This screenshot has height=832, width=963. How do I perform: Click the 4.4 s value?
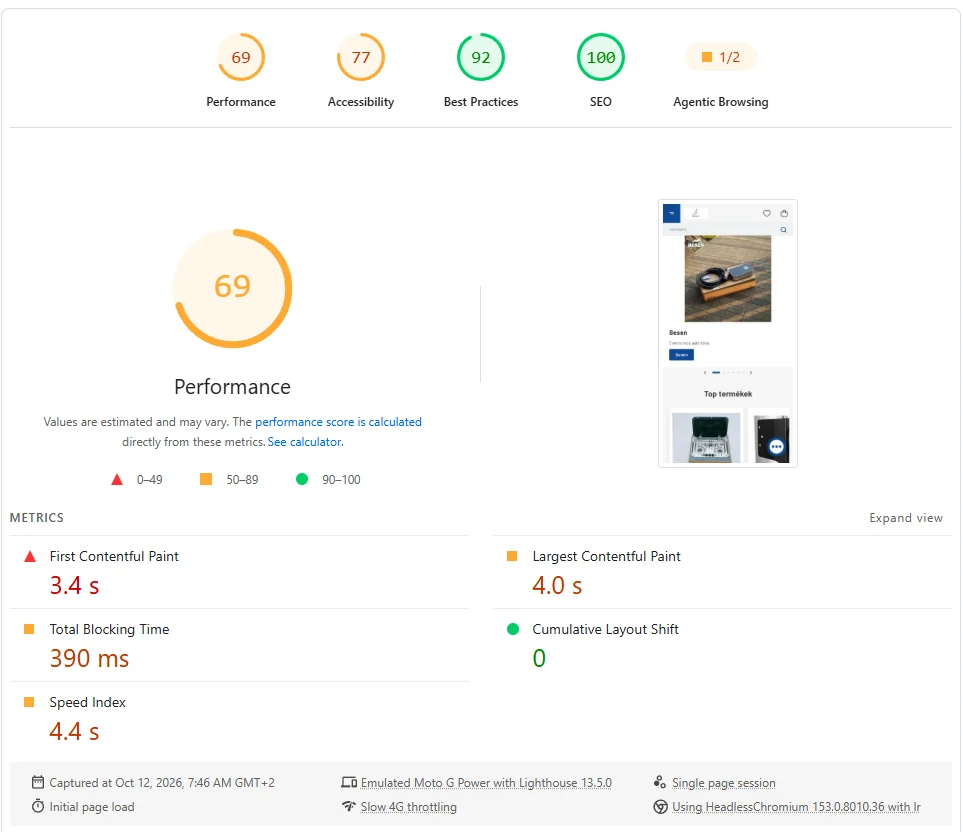pyautogui.click(x=74, y=732)
